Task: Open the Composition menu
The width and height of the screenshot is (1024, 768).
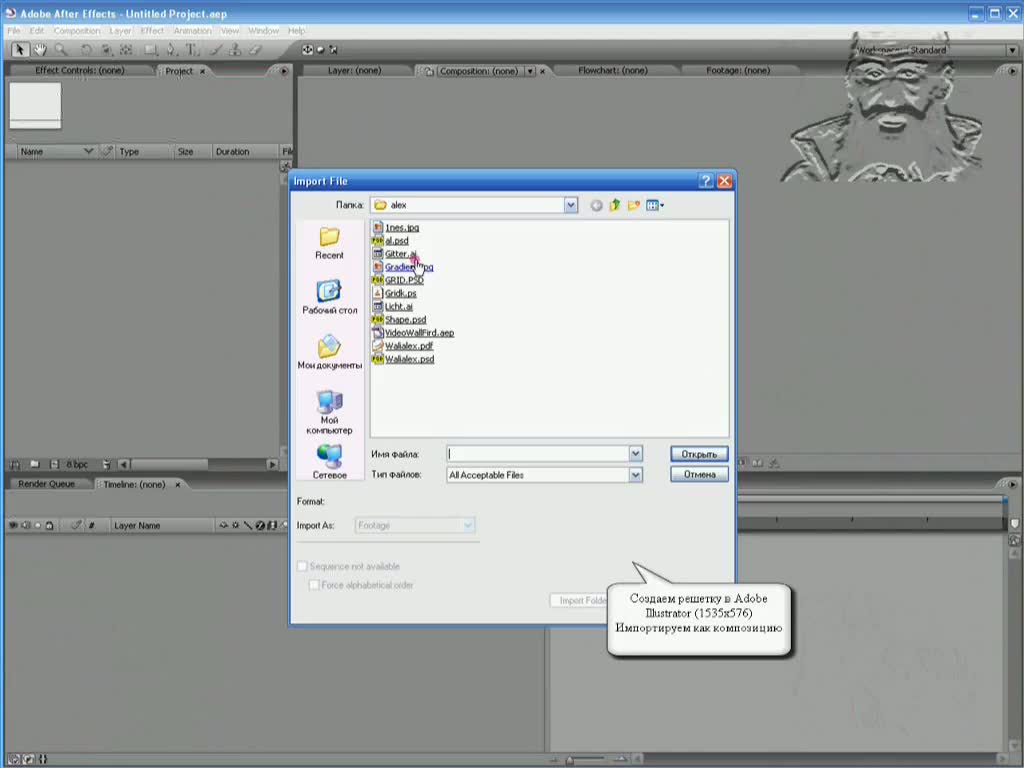Action: pyautogui.click(x=77, y=31)
